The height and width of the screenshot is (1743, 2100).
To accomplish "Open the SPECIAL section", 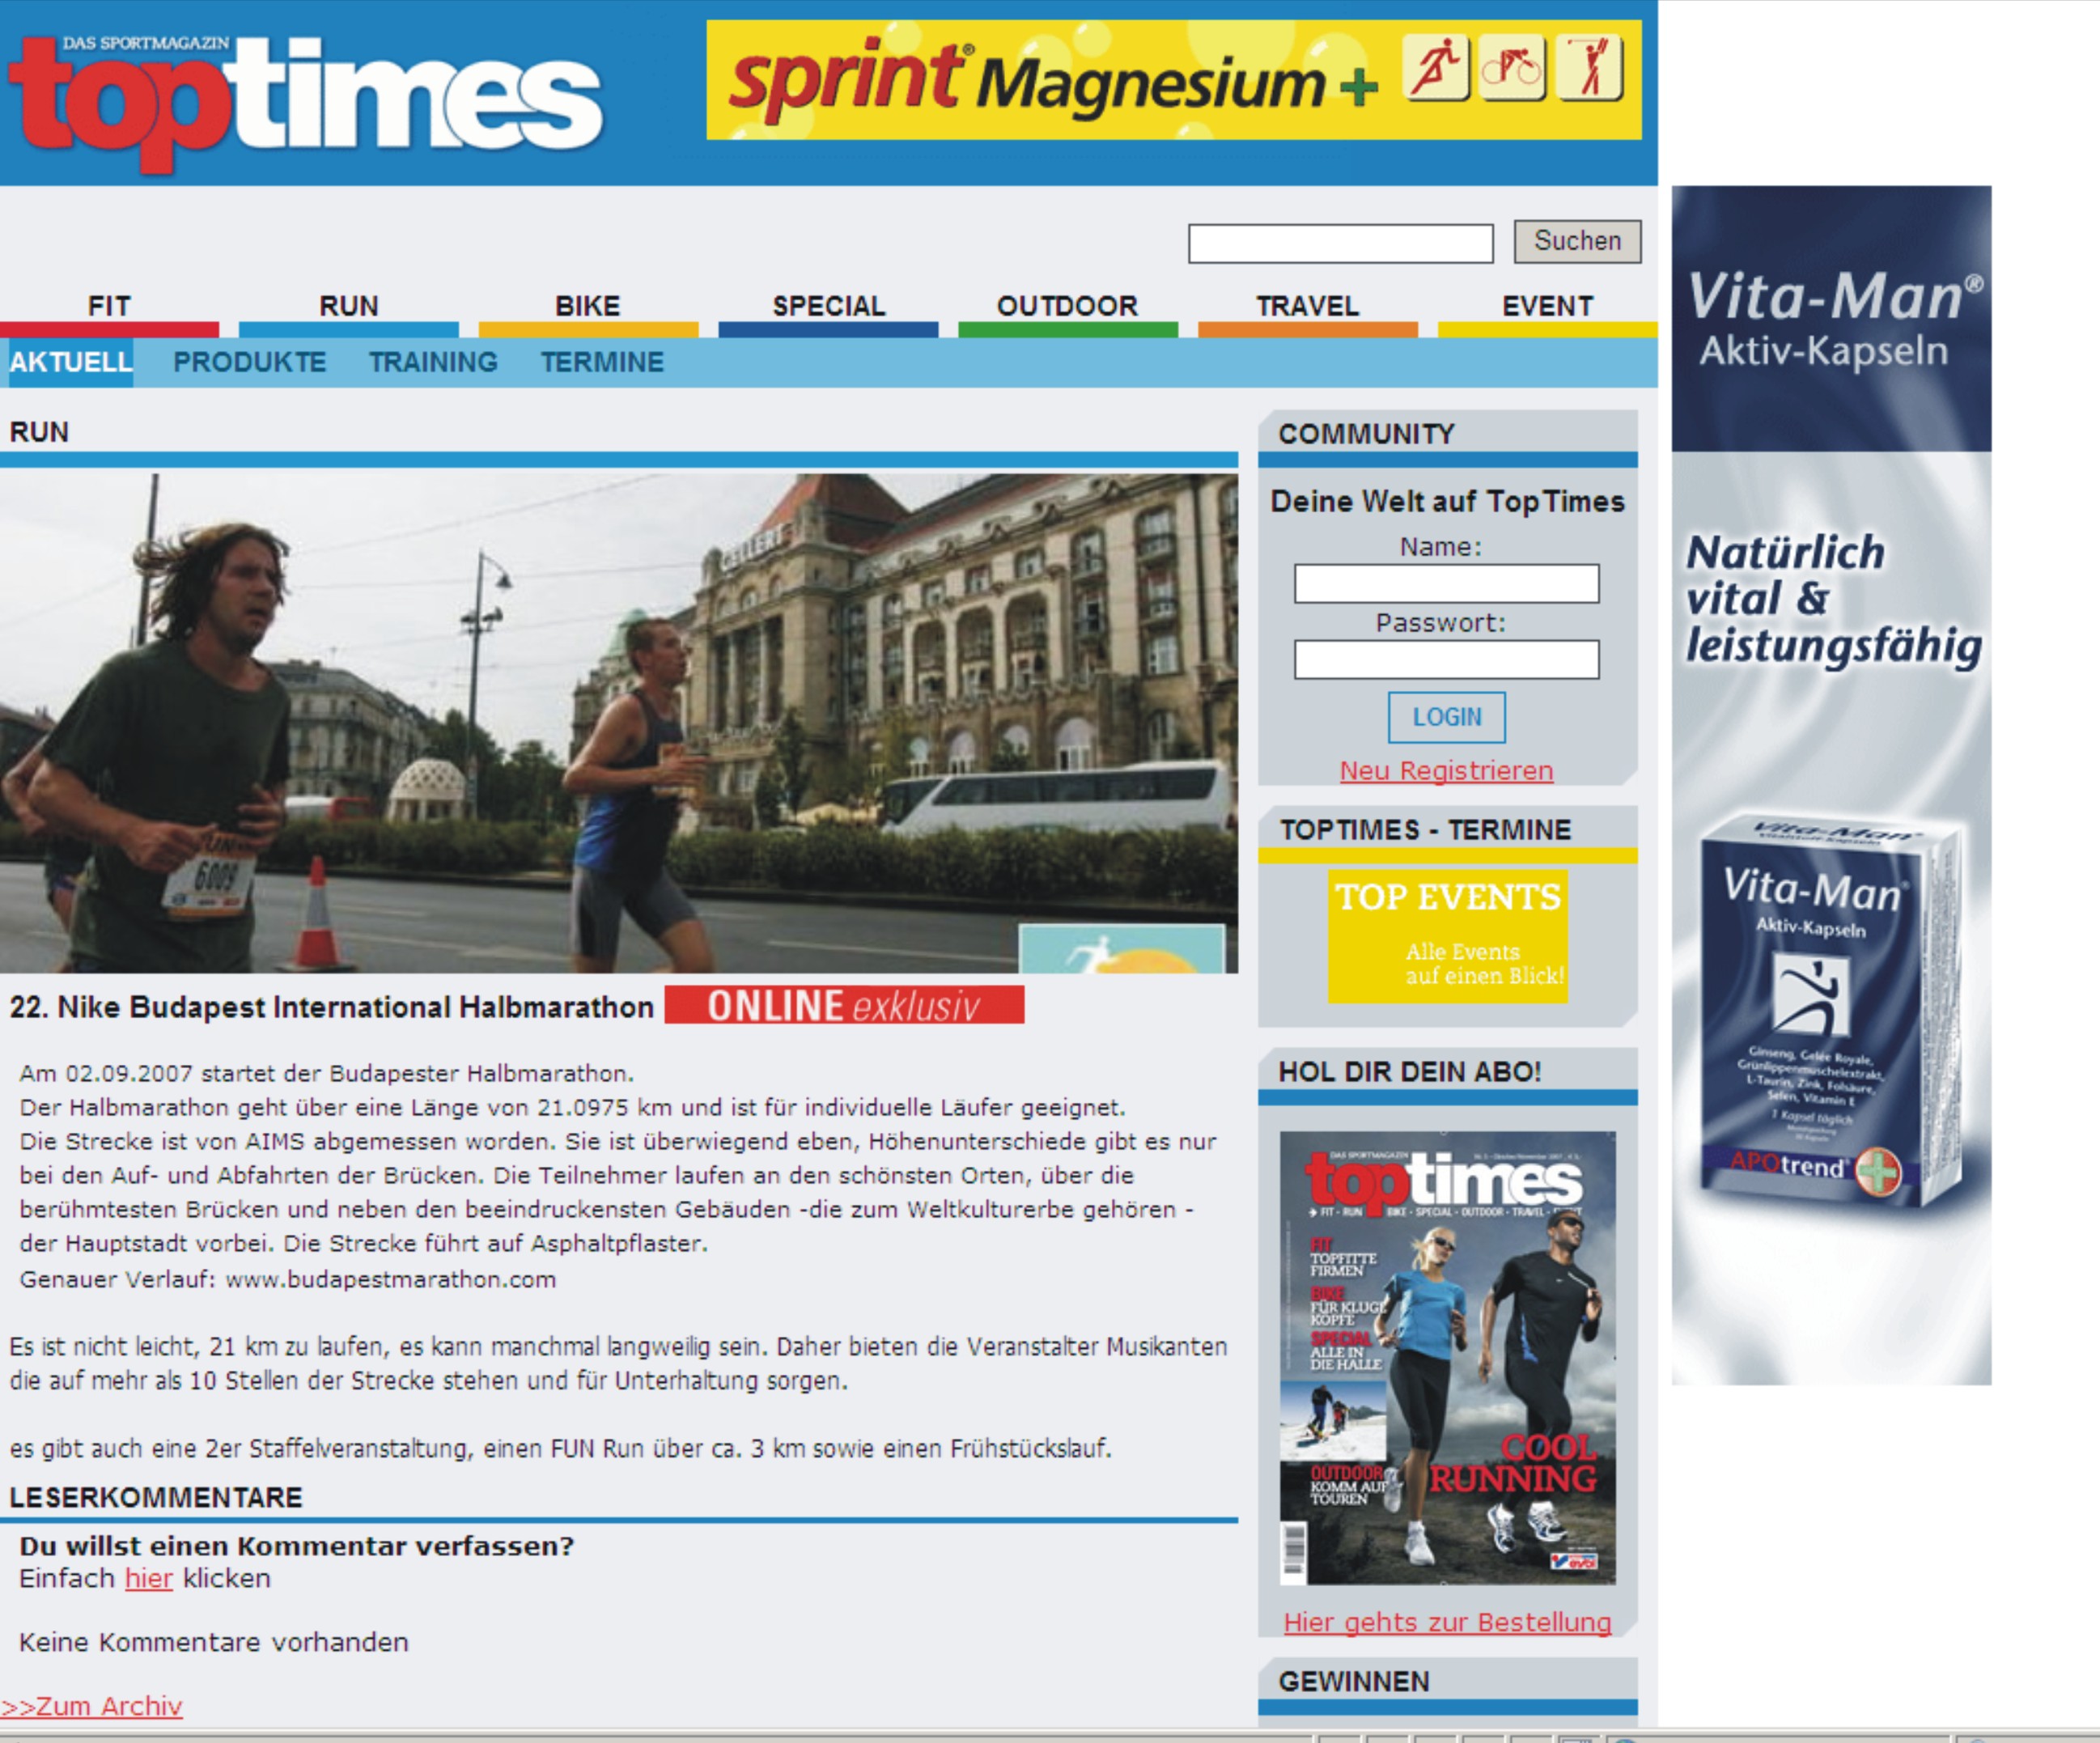I will 828,306.
